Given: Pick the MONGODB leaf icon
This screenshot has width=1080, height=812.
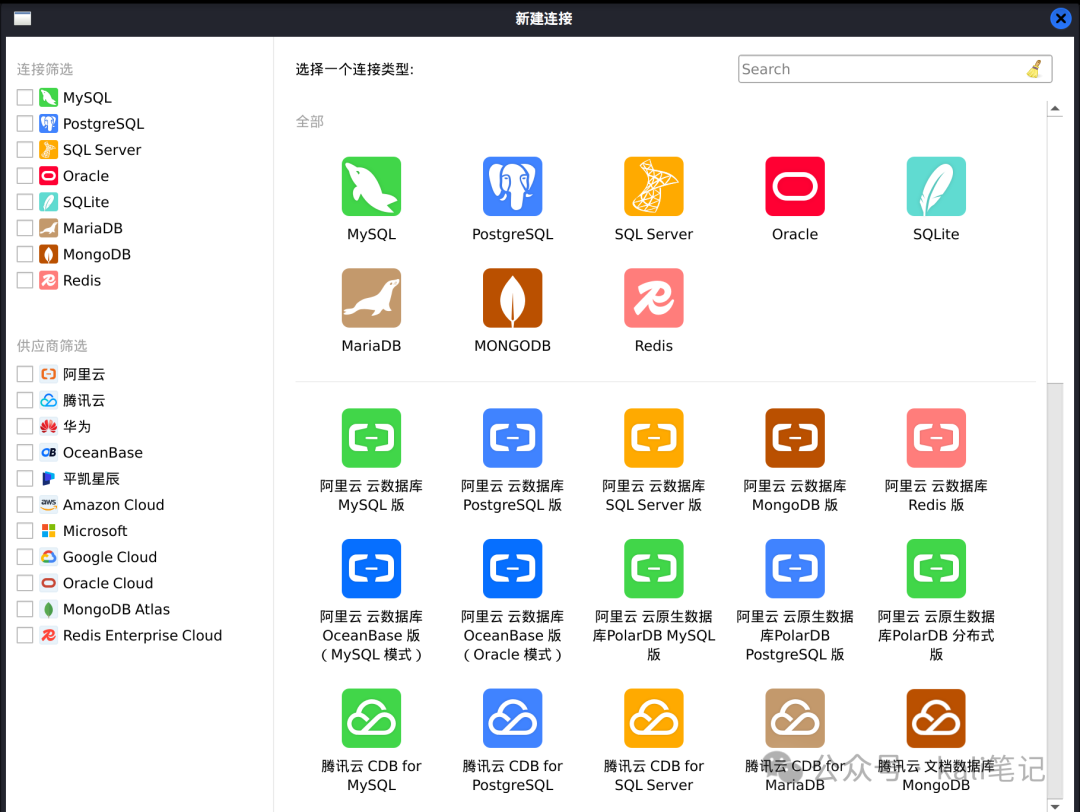Looking at the screenshot, I should (512, 298).
